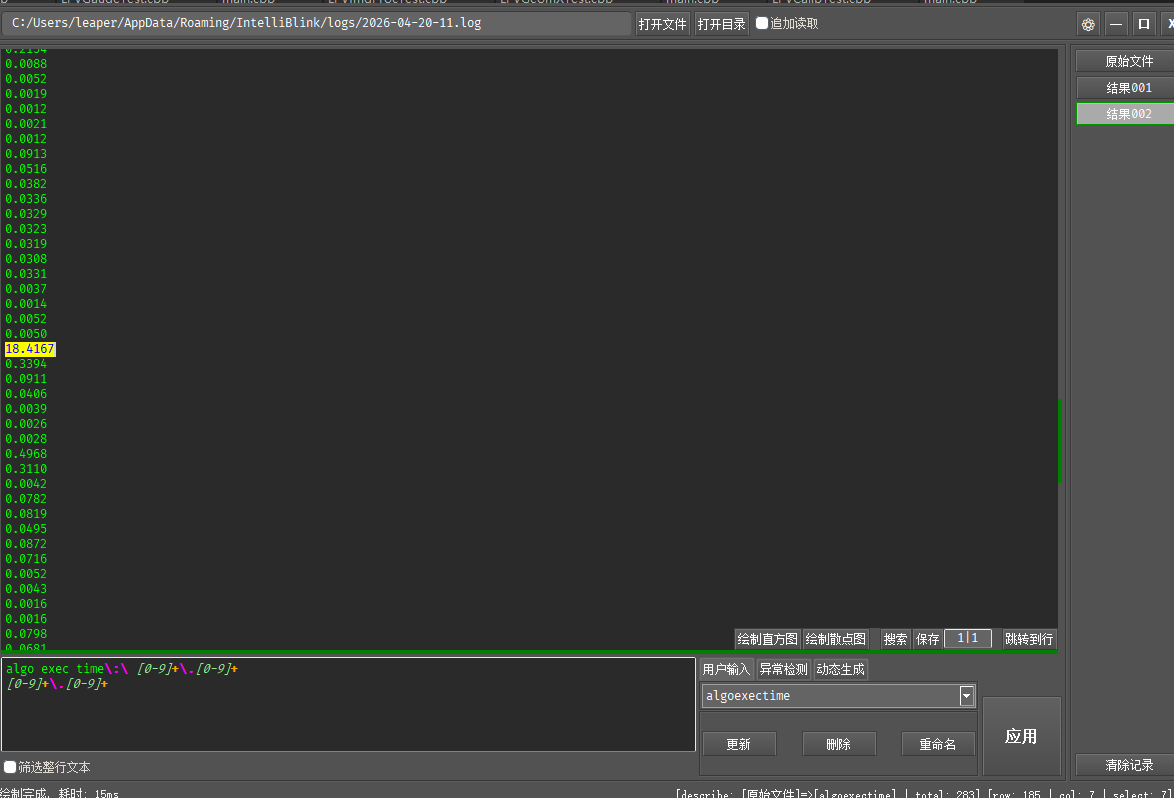Switch to the 异常检测 tab
Image resolution: width=1174 pixels, height=798 pixels.
(x=783, y=669)
